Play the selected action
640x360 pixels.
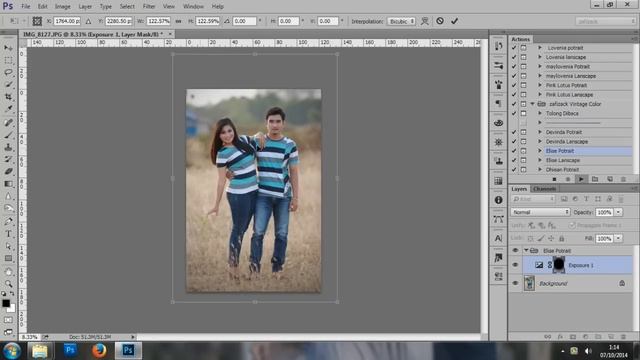click(x=581, y=179)
